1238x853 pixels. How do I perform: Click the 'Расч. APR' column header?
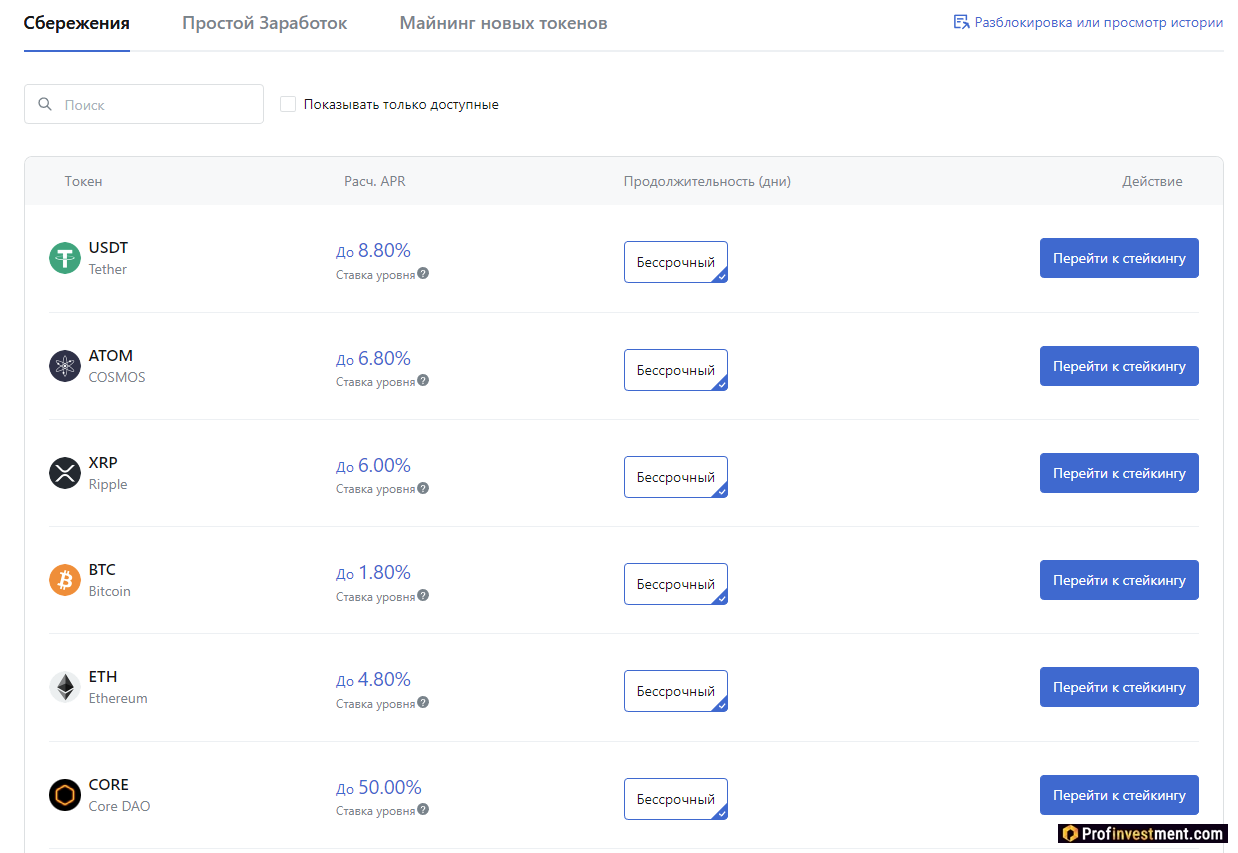pos(375,181)
